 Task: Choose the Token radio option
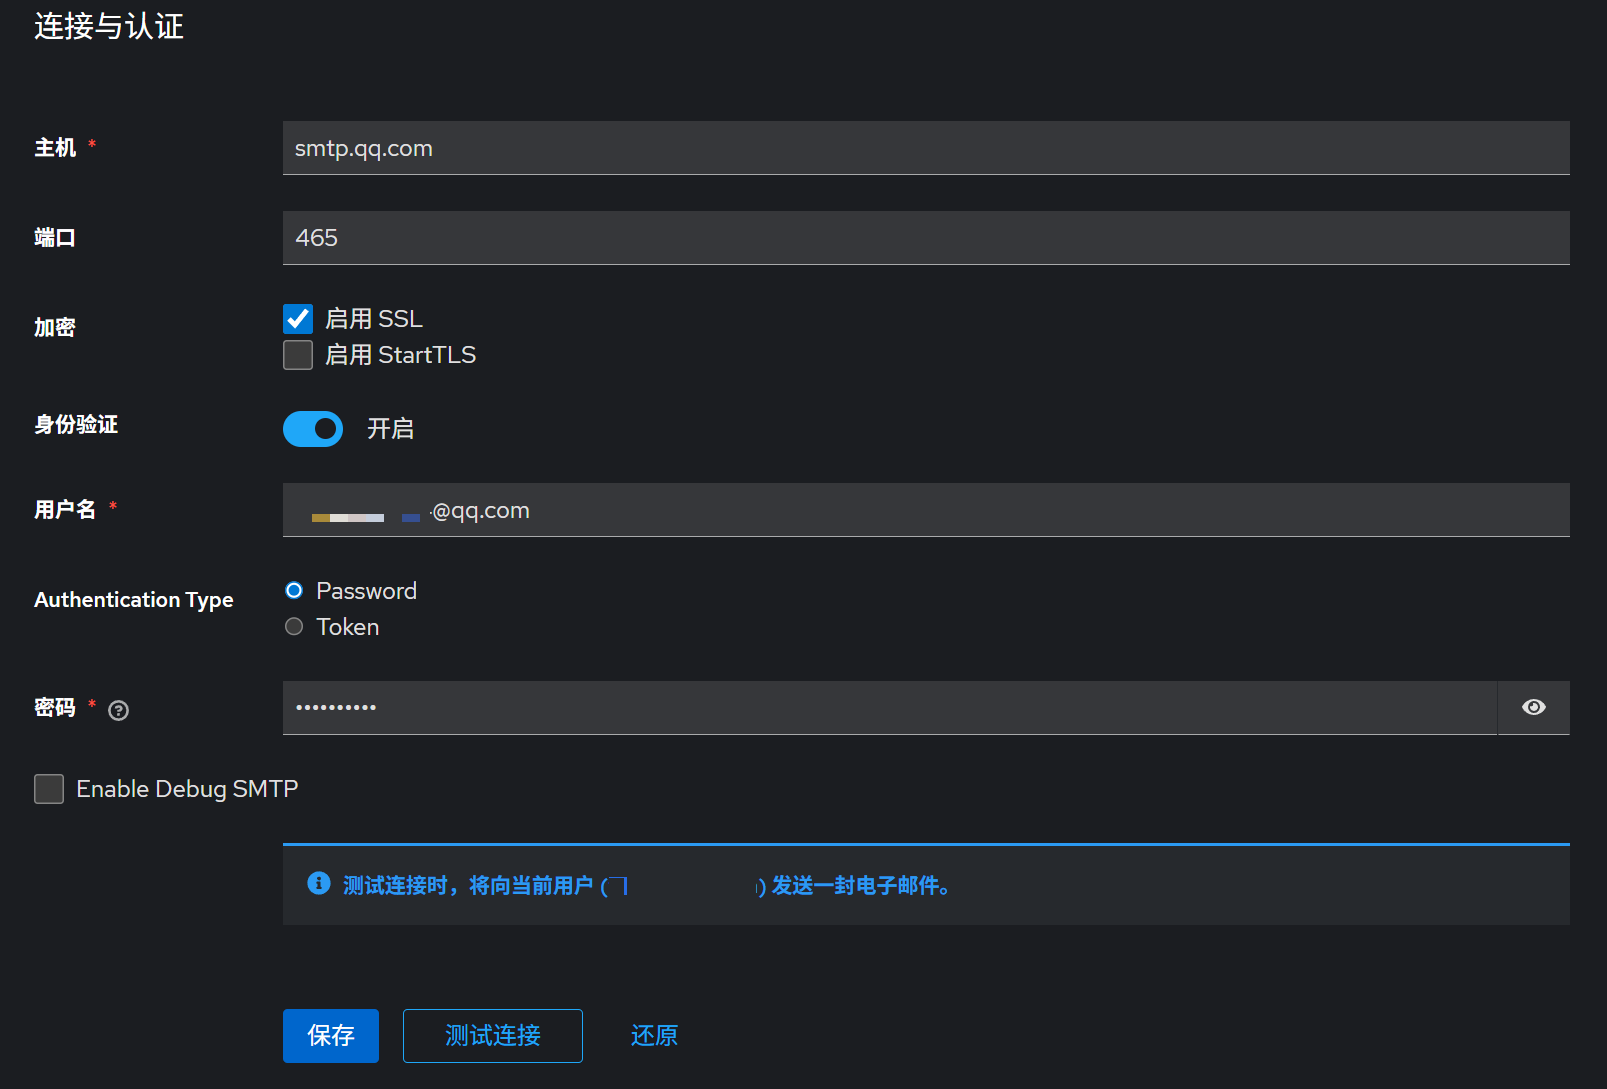tap(294, 627)
